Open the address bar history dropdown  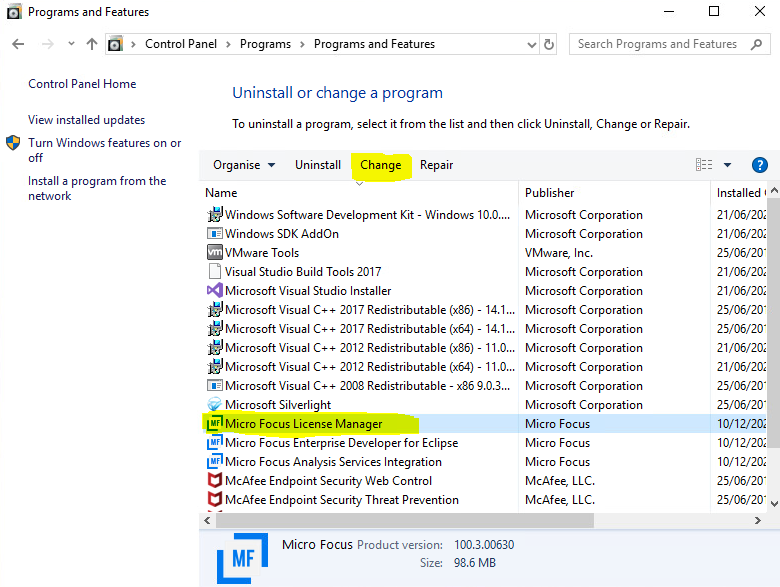pyautogui.click(x=531, y=44)
